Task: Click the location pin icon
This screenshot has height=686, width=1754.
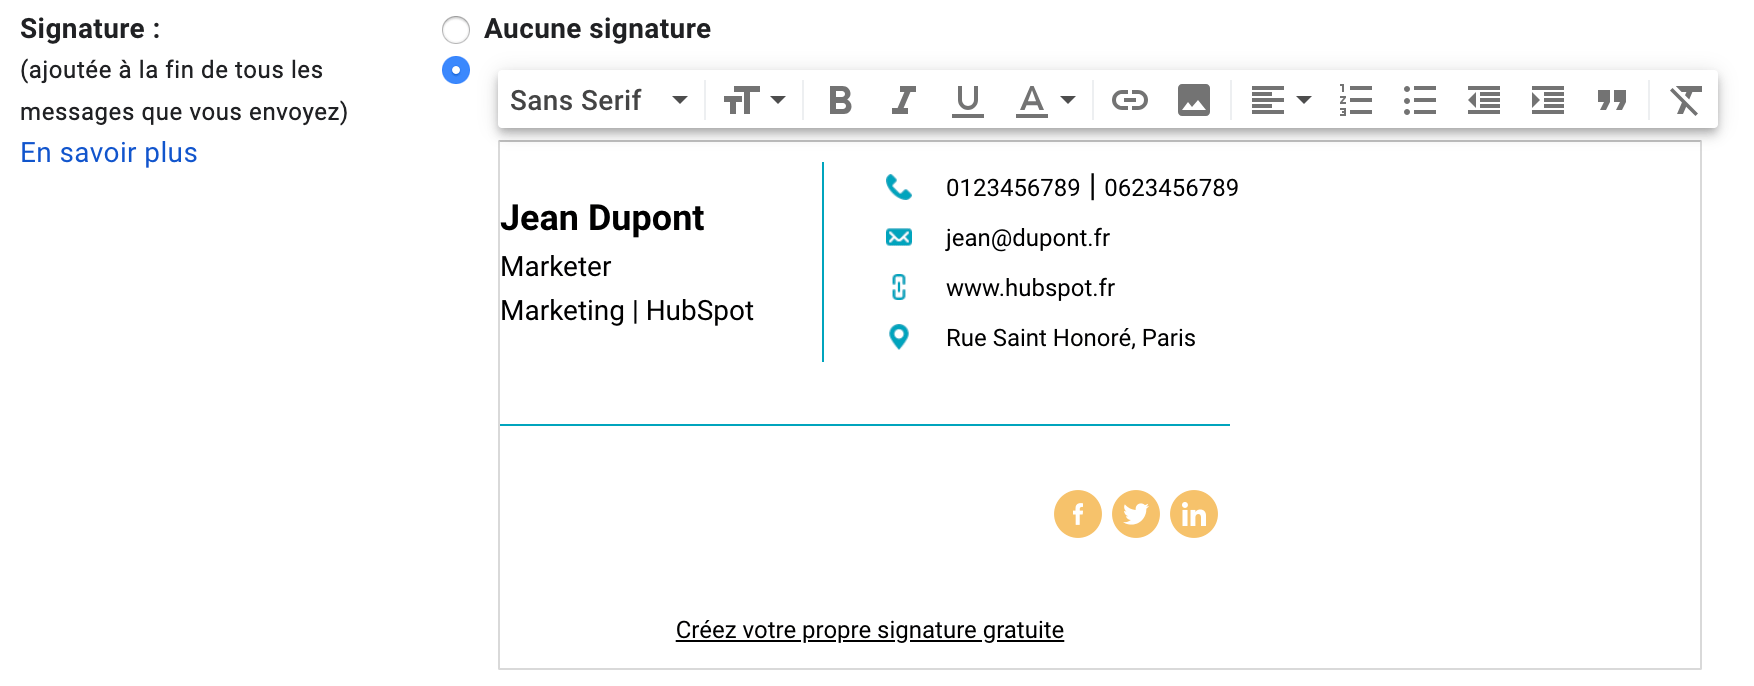Action: (x=899, y=337)
